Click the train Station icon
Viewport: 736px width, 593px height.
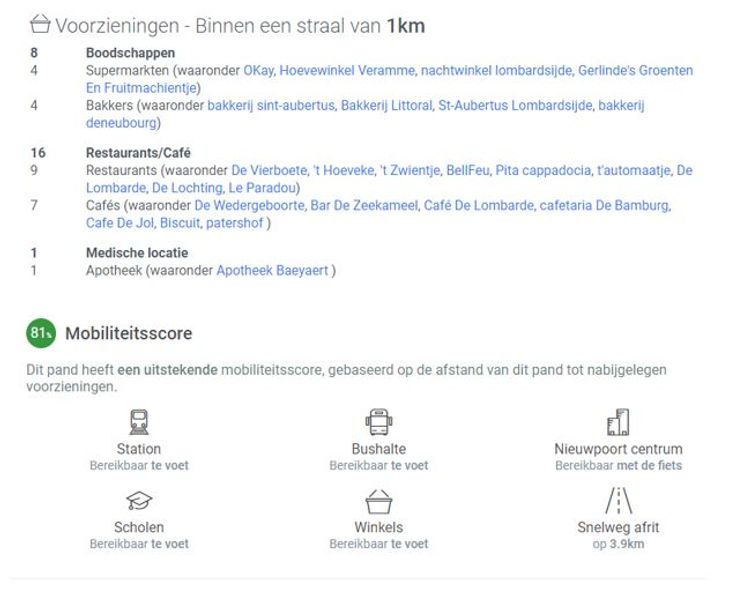139,422
